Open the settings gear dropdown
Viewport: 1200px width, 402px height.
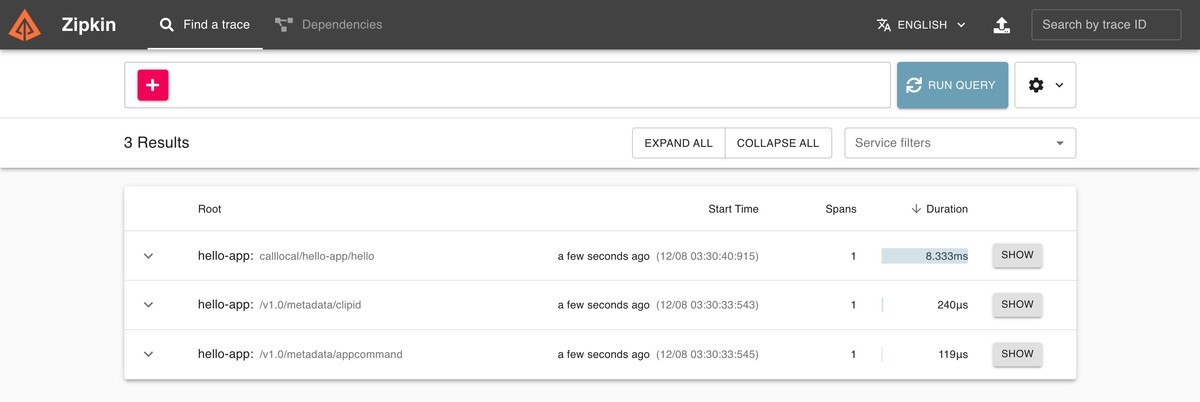tap(1045, 85)
